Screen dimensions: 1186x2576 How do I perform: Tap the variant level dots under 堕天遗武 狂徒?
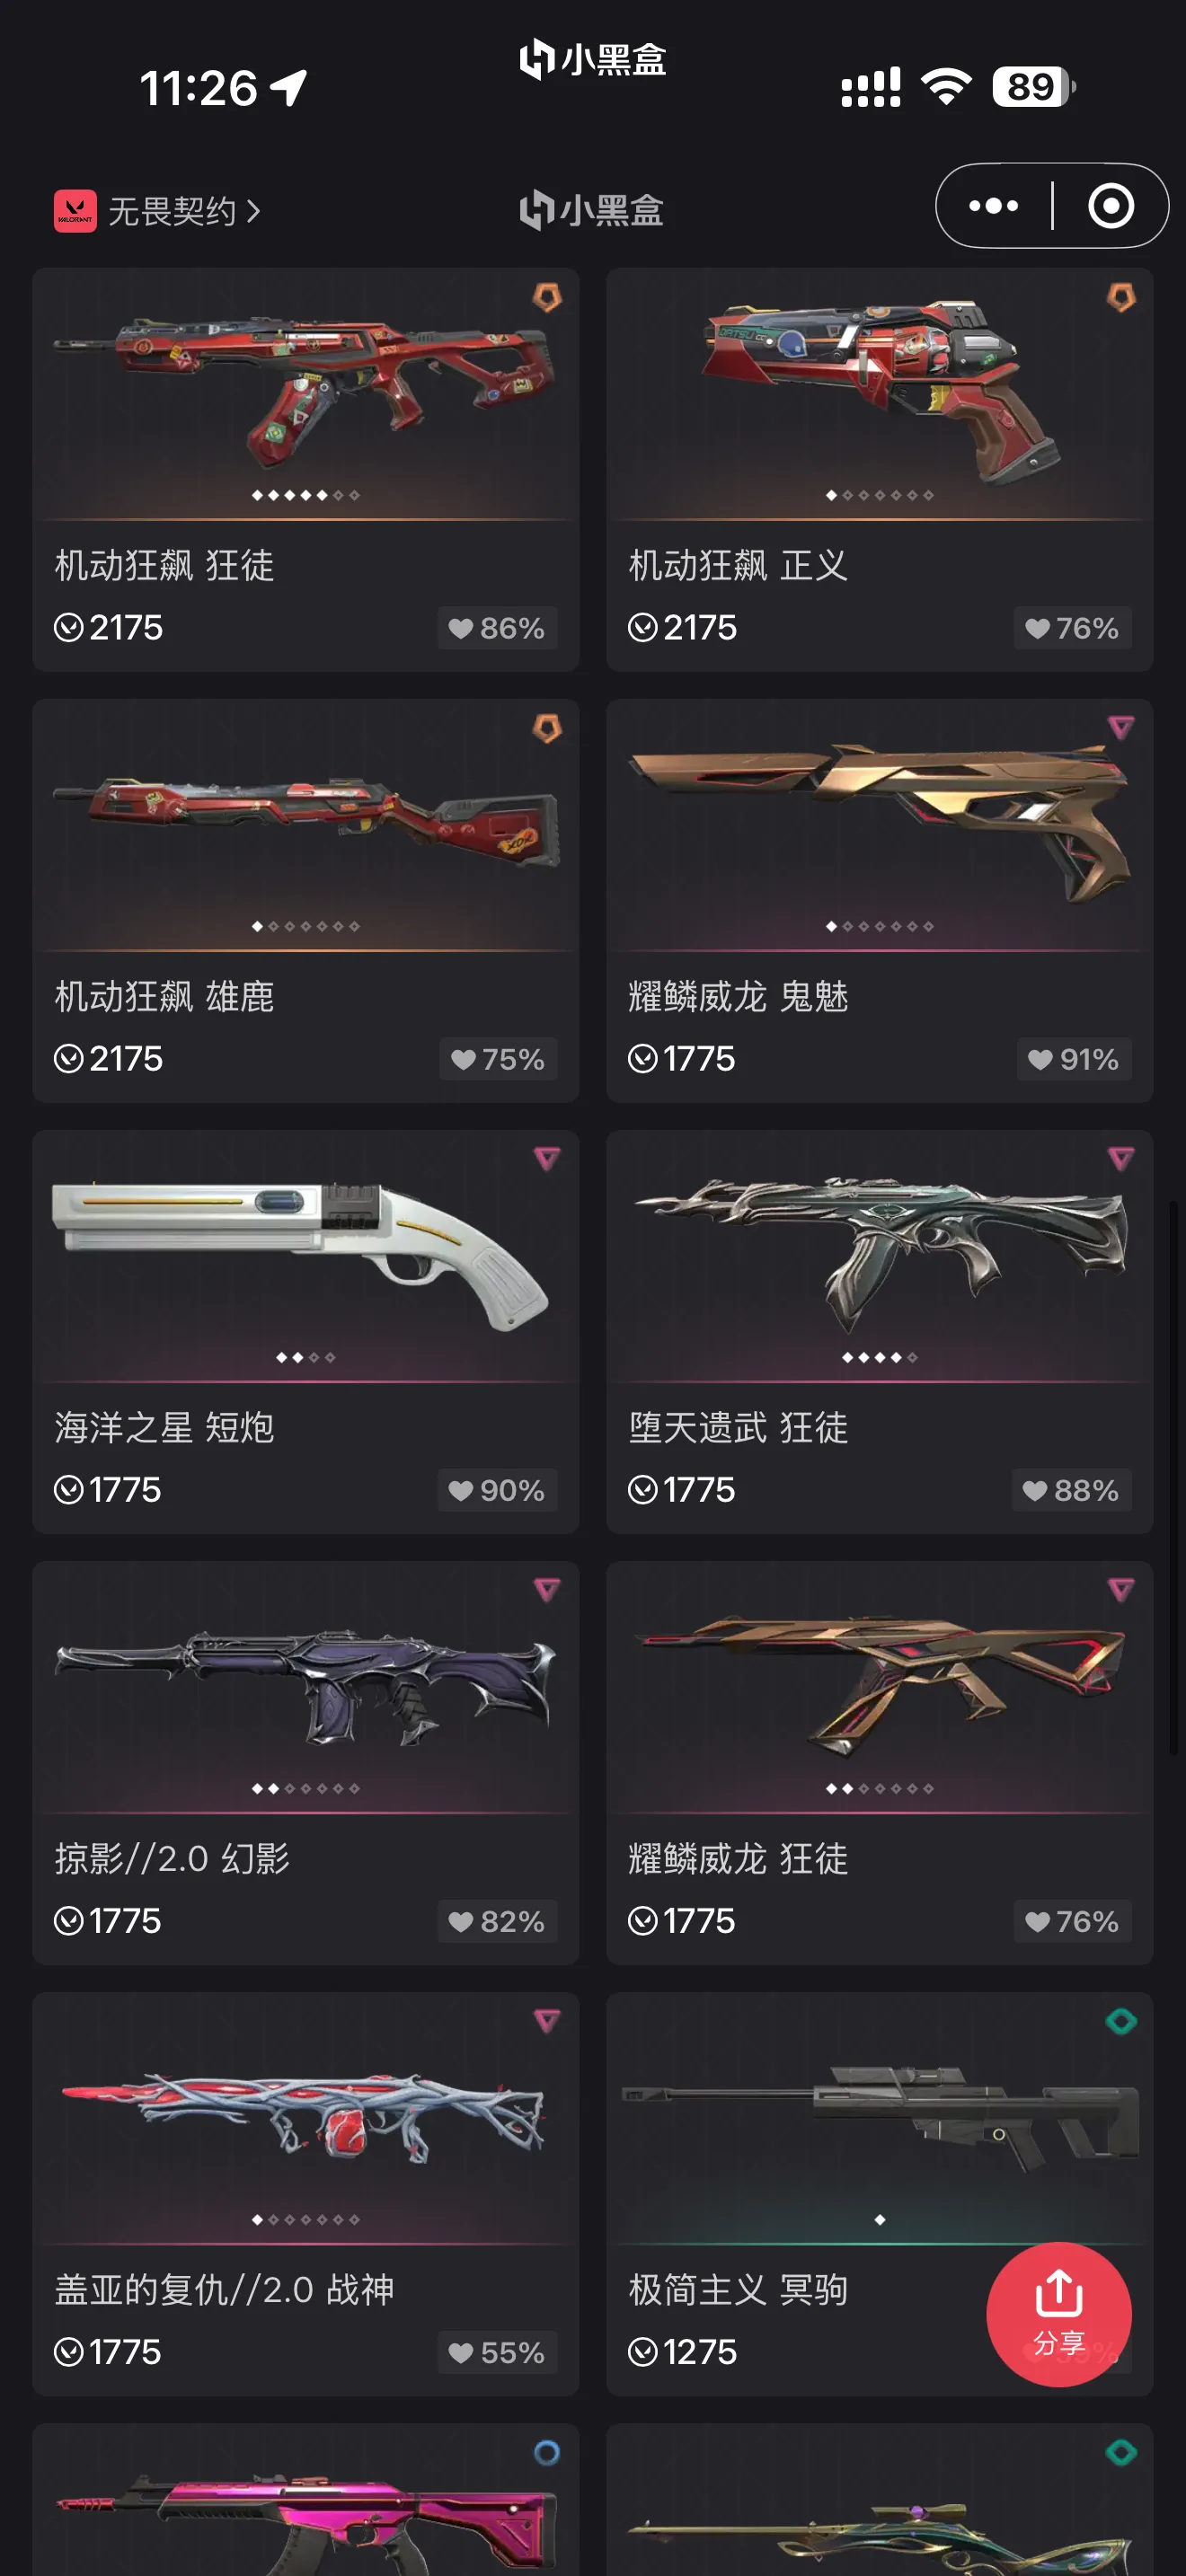879,1357
